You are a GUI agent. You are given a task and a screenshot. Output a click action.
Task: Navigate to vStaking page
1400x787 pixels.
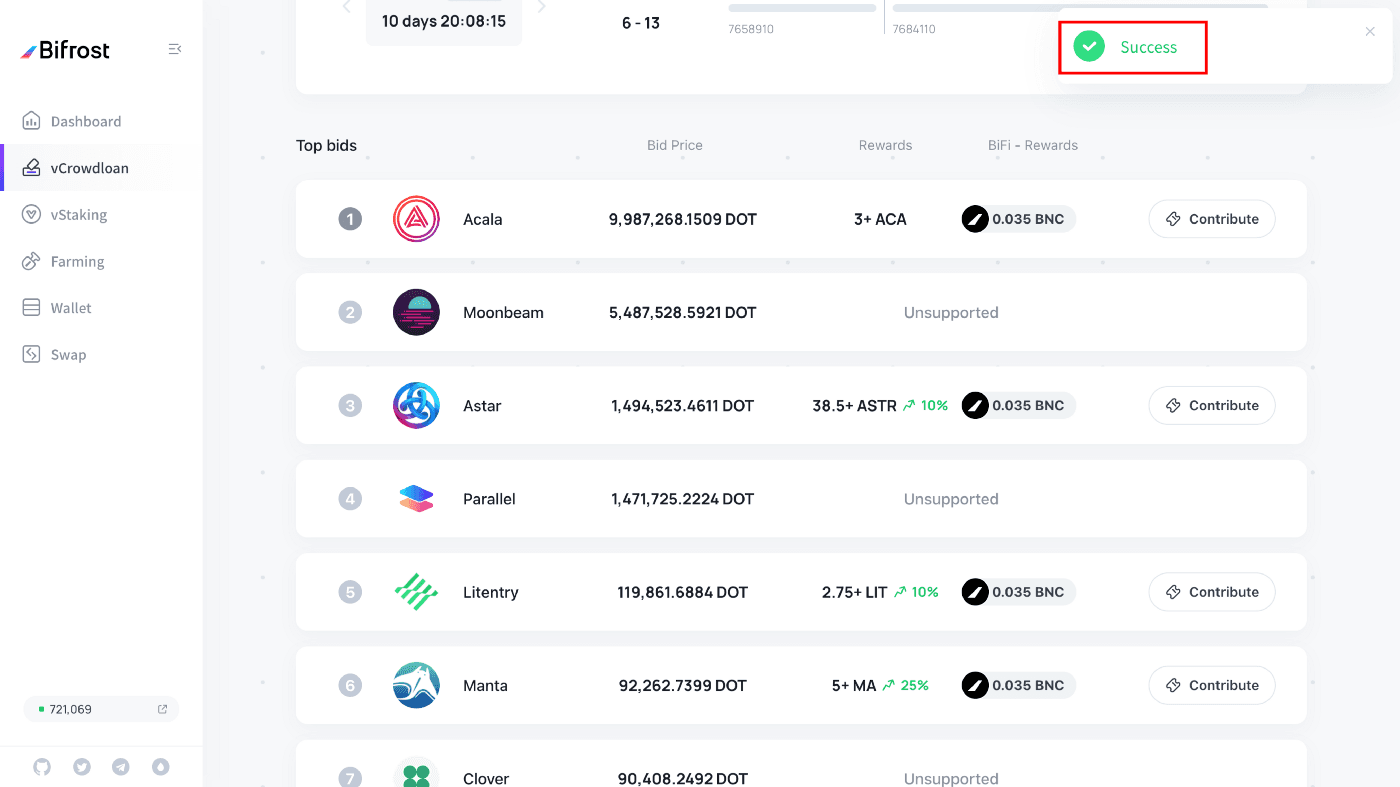click(x=79, y=215)
